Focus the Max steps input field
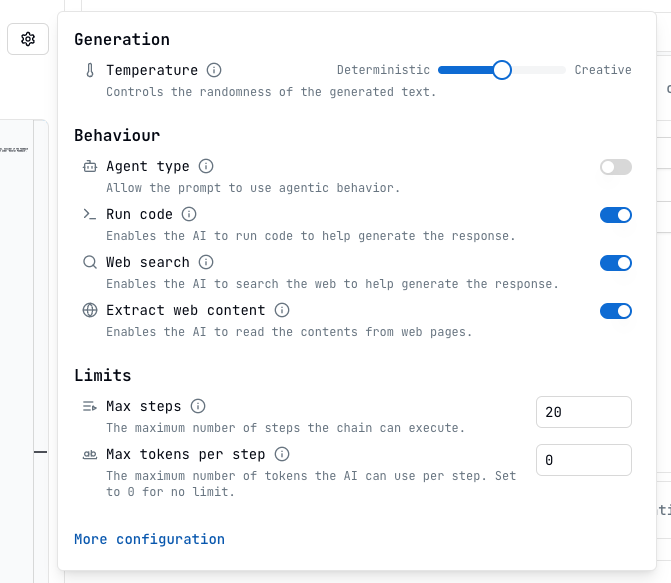This screenshot has width=671, height=583. click(x=584, y=412)
